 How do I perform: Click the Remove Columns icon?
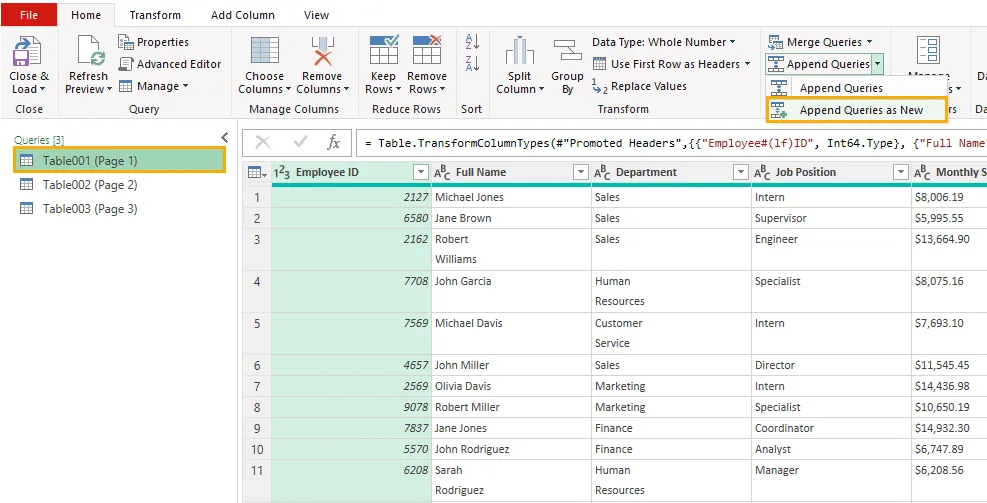tap(322, 51)
